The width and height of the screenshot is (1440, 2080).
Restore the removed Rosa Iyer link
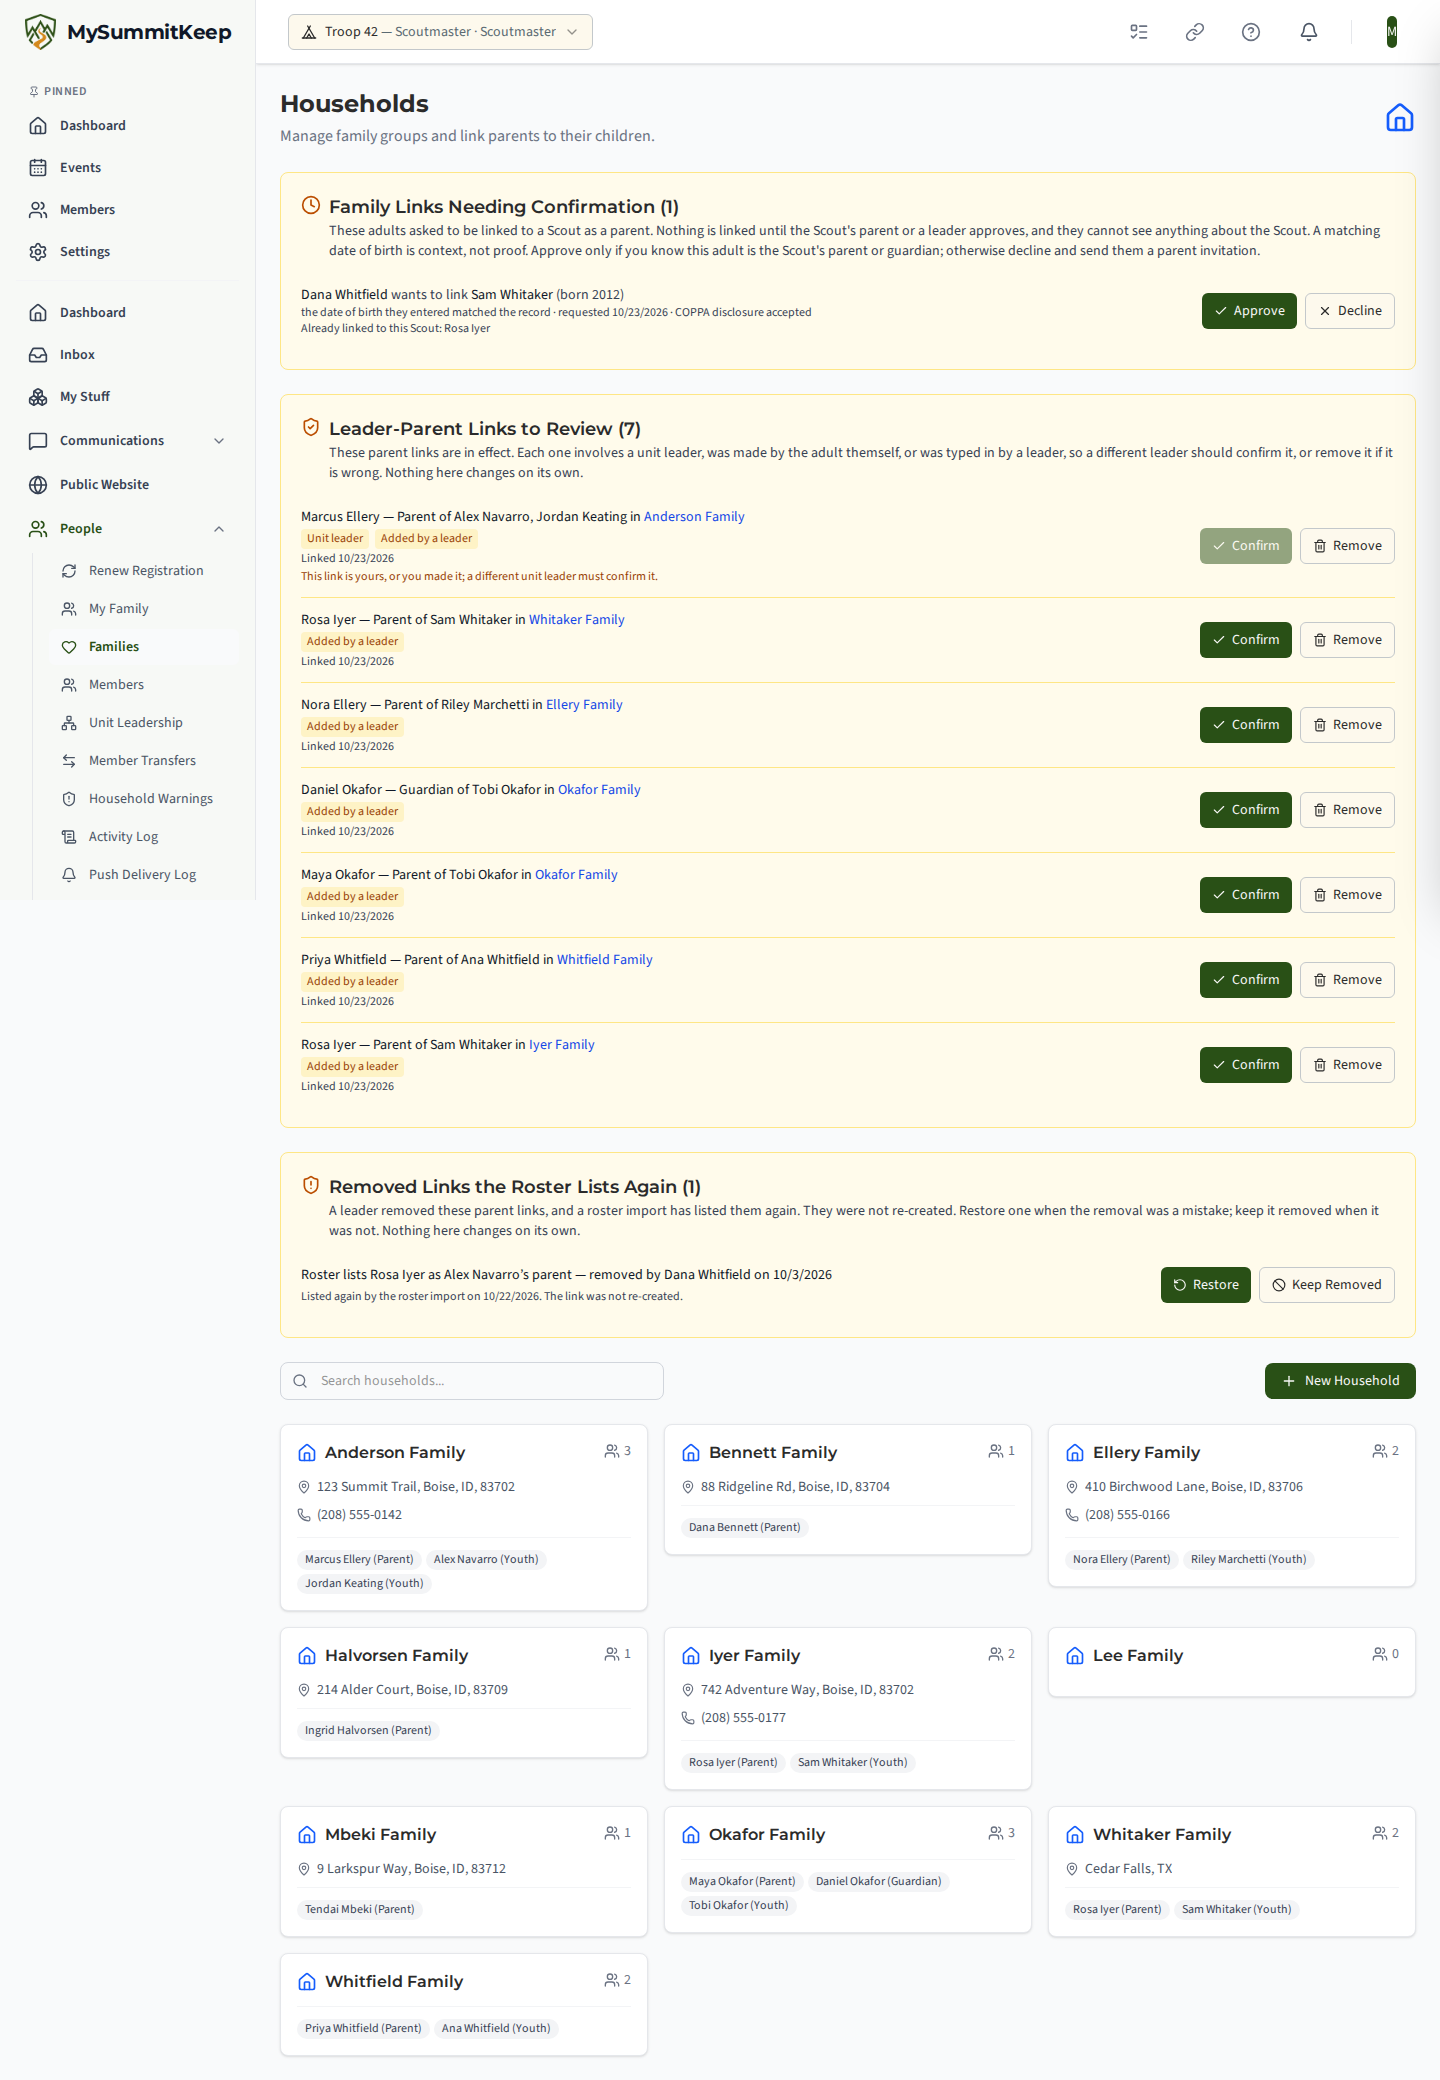(1205, 1285)
